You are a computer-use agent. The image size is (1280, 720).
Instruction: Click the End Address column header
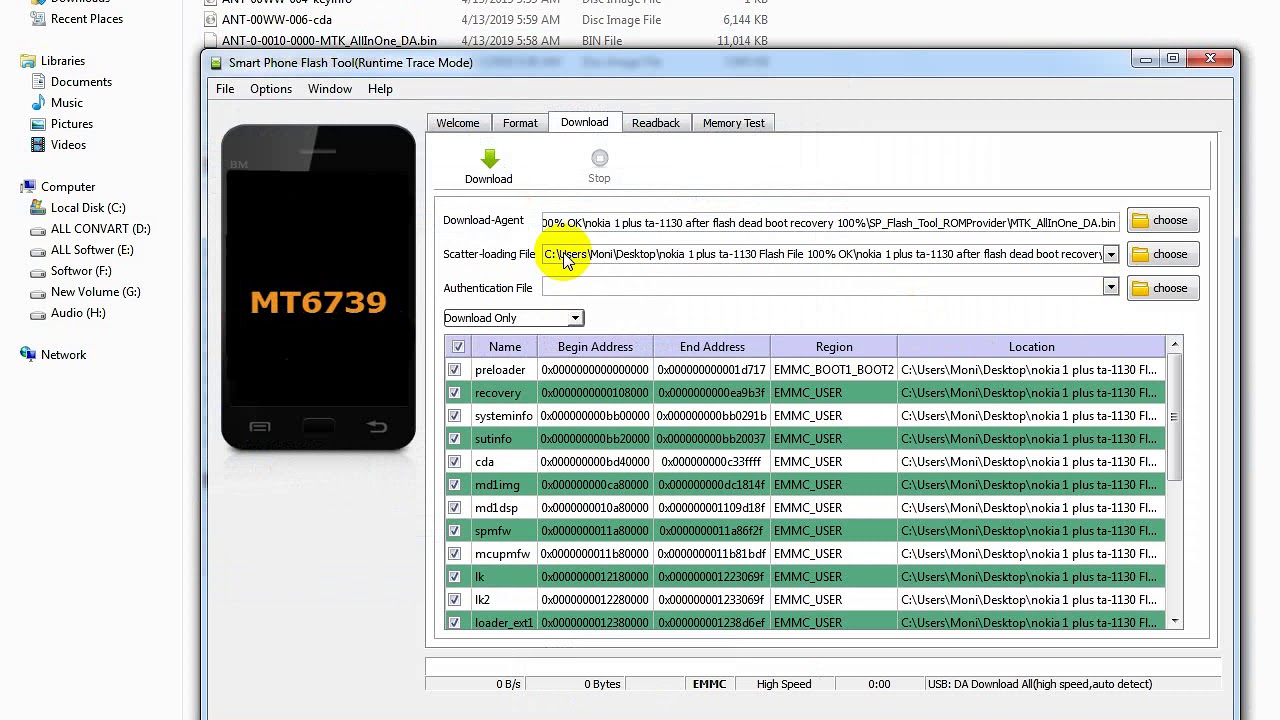point(712,347)
